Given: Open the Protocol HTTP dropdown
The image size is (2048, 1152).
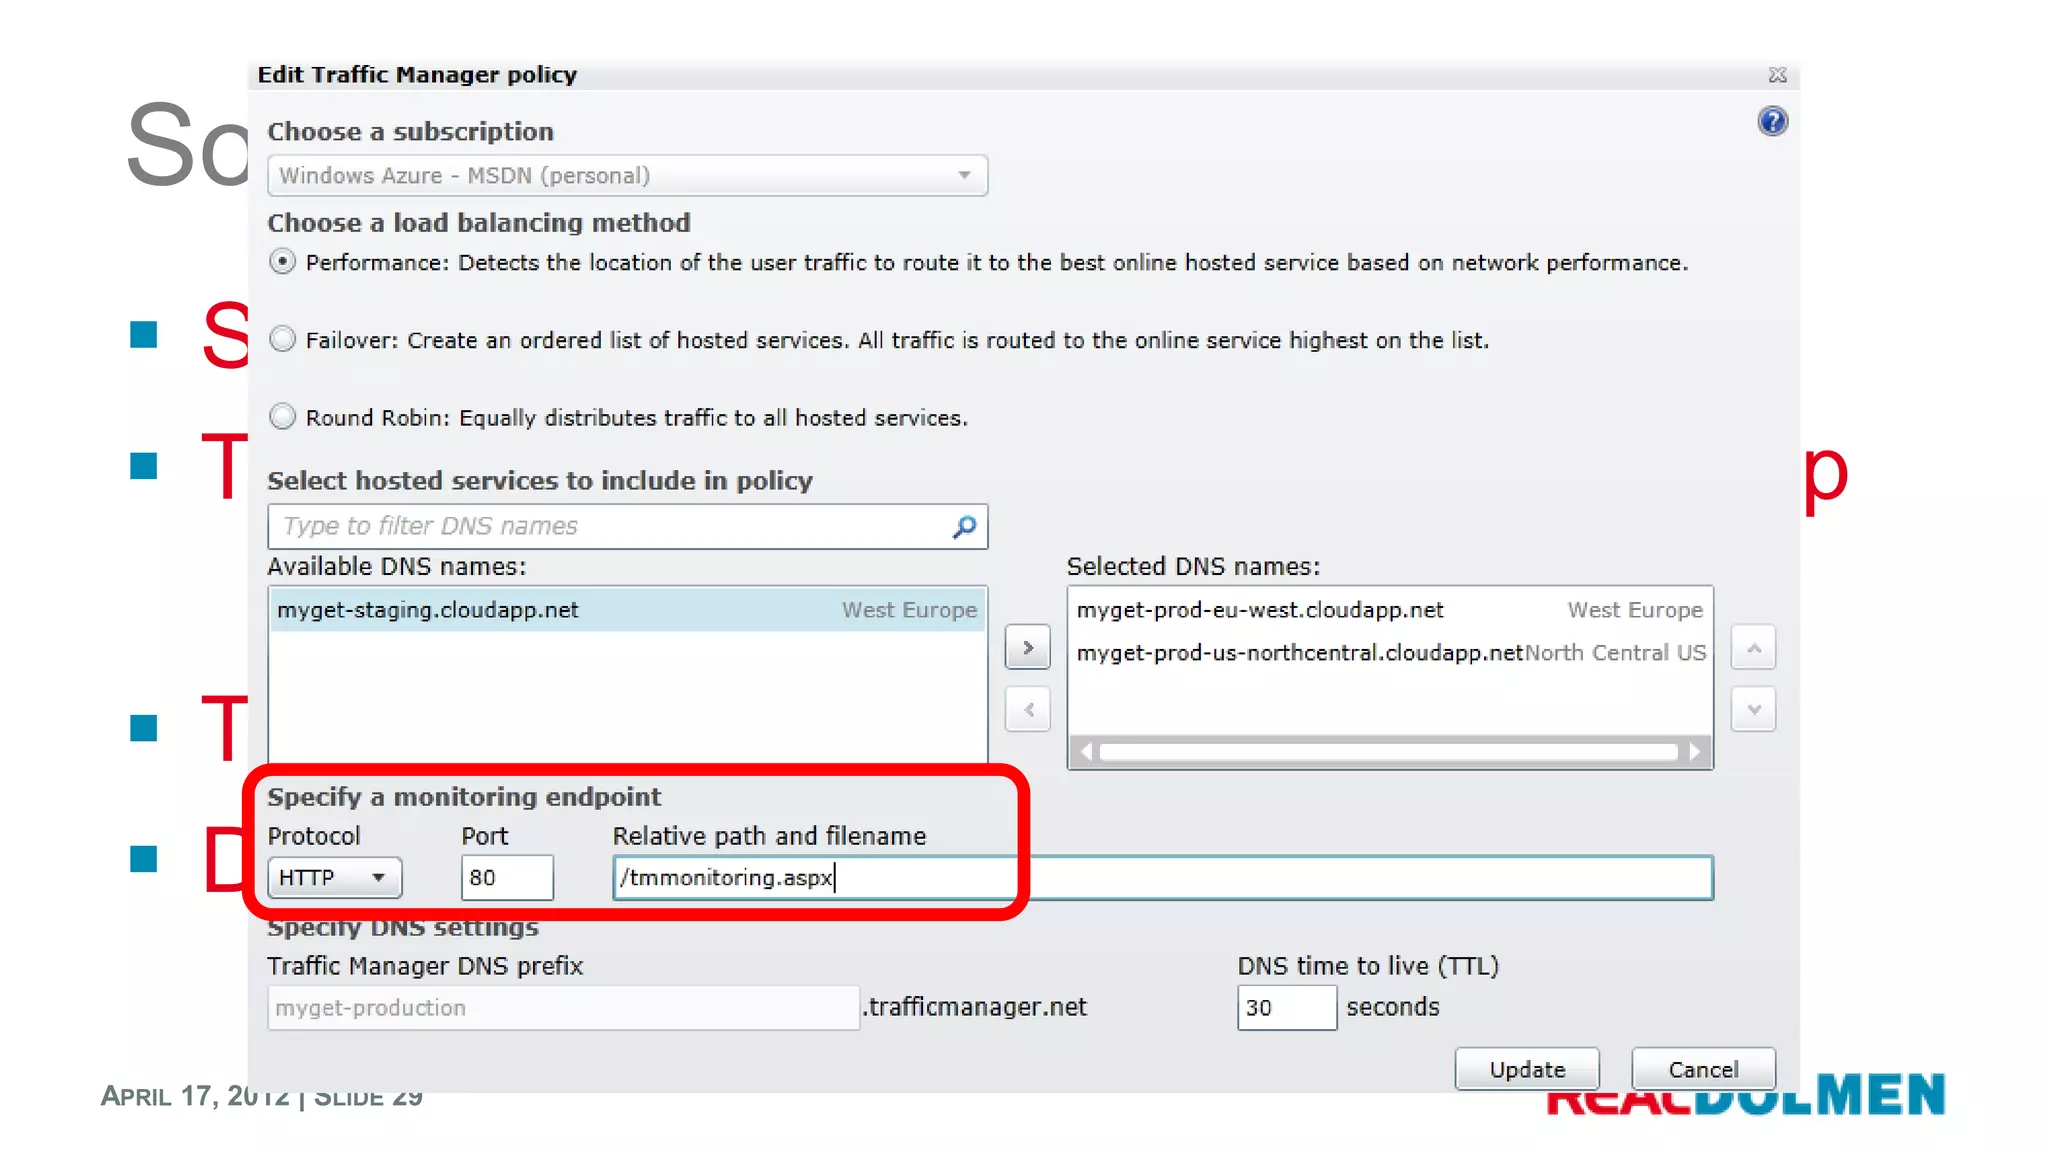Looking at the screenshot, I should pos(334,878).
